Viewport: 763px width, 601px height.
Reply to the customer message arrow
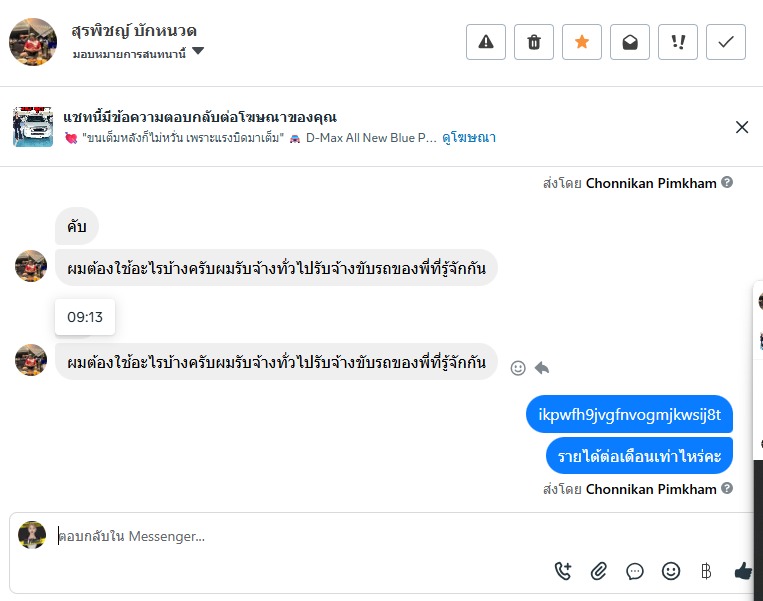point(542,368)
